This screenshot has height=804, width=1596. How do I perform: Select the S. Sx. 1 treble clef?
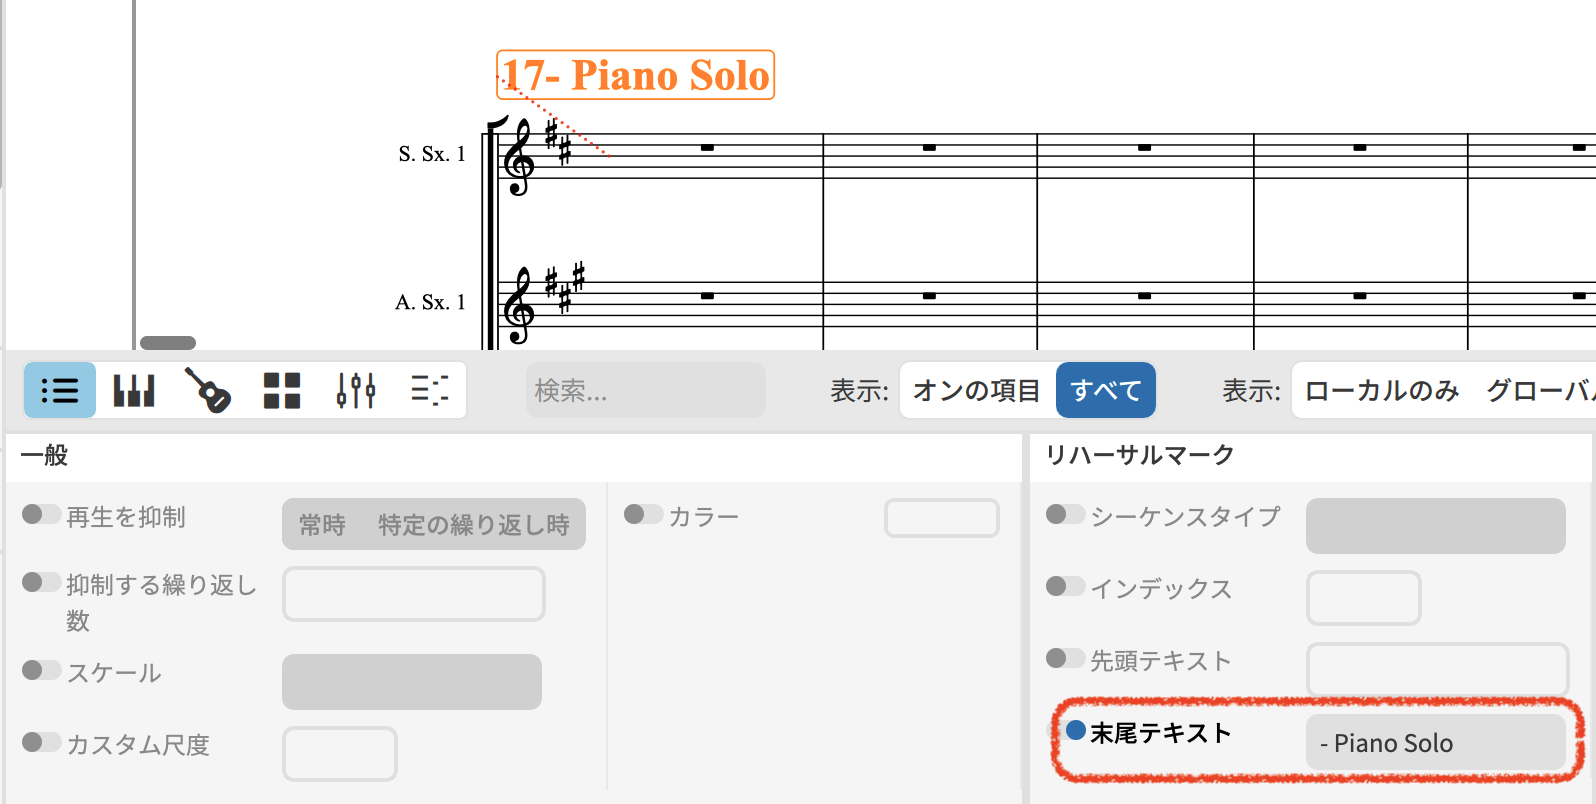click(519, 160)
